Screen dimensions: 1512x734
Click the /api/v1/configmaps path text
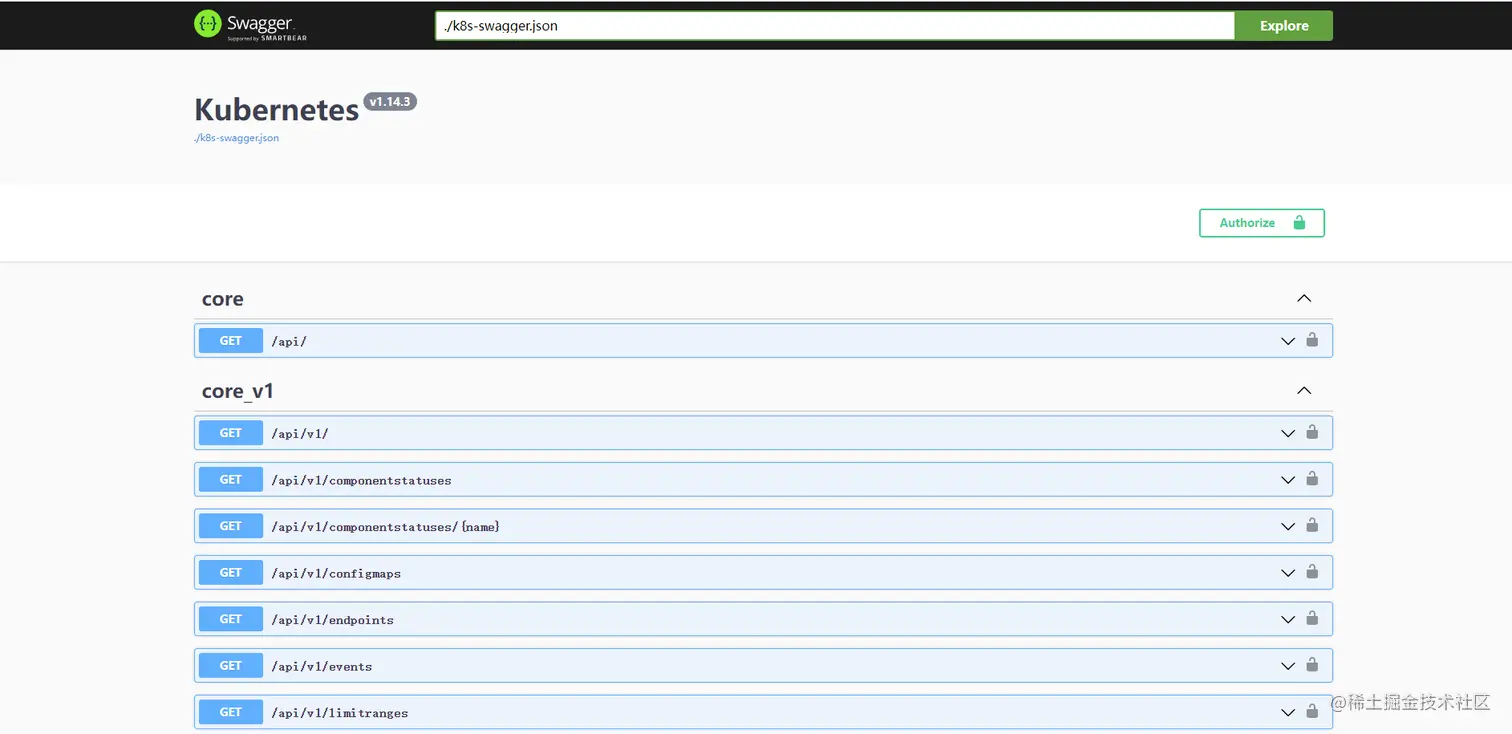[x=336, y=574]
